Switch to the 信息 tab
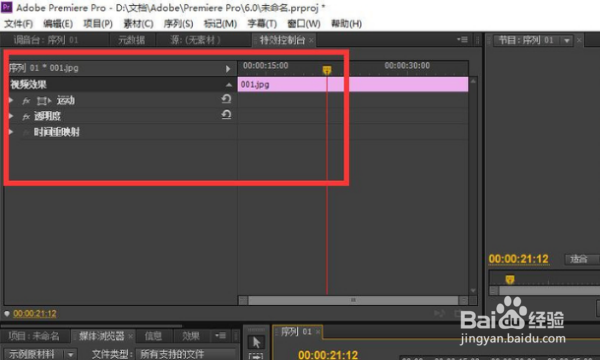The image size is (600, 360). (x=153, y=336)
